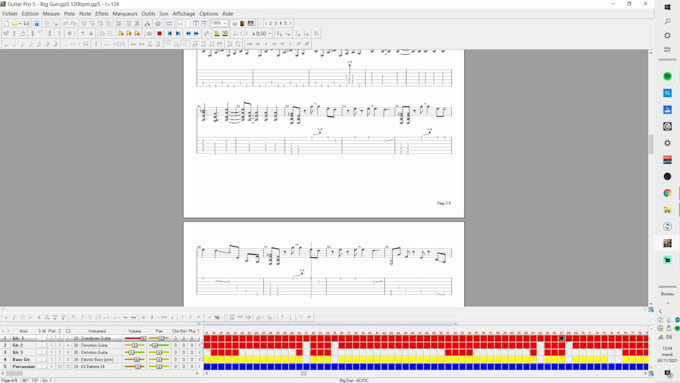The image size is (680, 383).
Task: Adjust the Gtr. 1 volume slider
Action: click(x=135, y=338)
